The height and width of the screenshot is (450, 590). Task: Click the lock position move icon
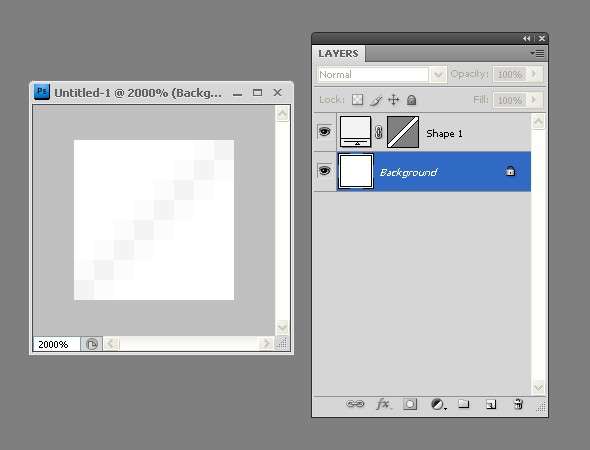coord(394,100)
